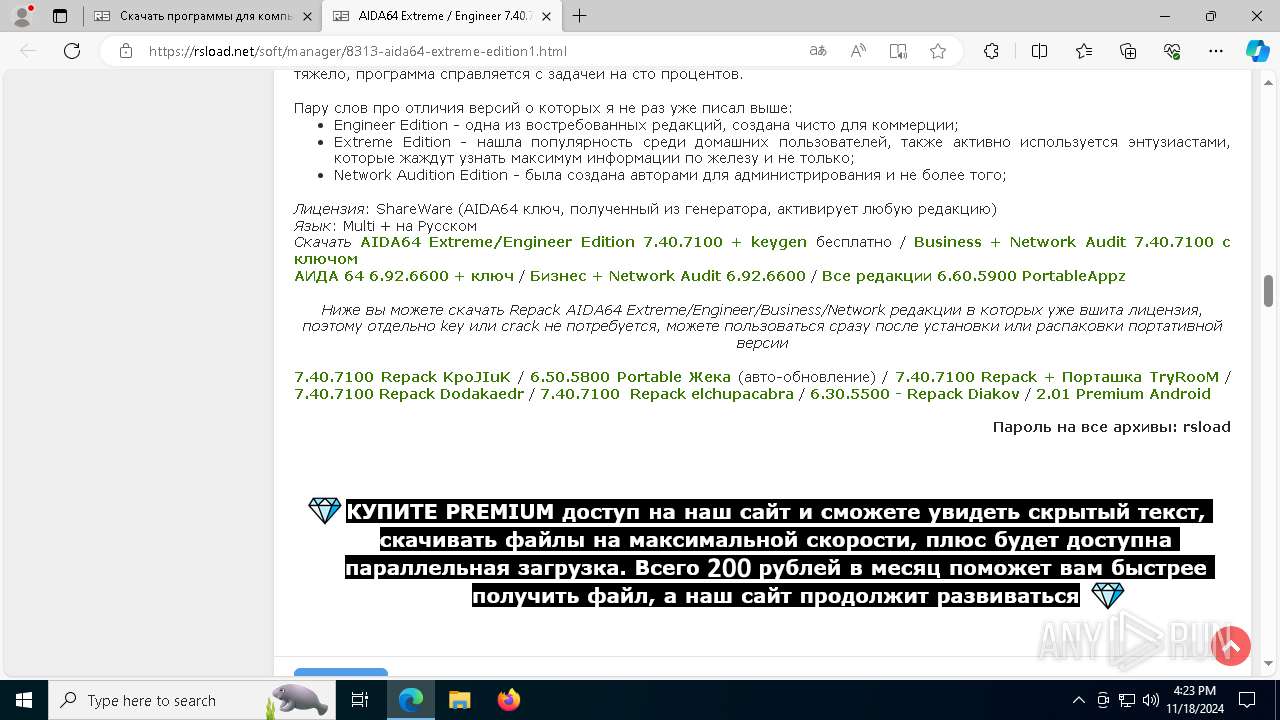Download Бизнес + Network Audit 6.92.6600
1280x720 pixels.
[667, 276]
